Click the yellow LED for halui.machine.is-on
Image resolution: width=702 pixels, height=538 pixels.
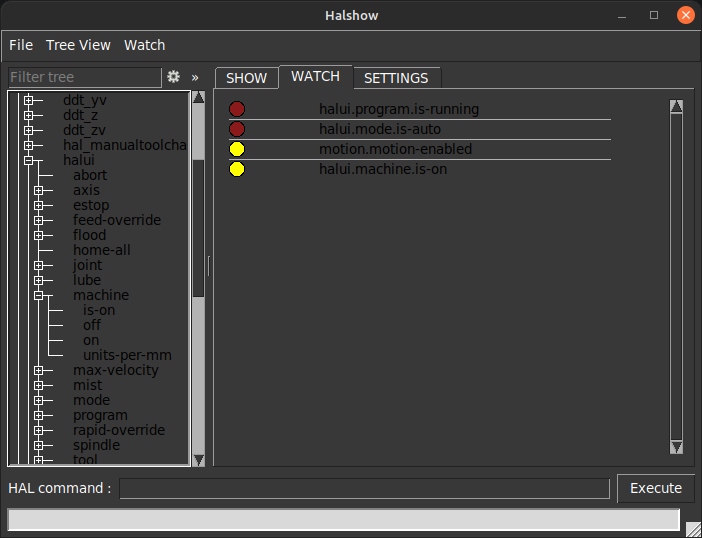pyautogui.click(x=237, y=169)
